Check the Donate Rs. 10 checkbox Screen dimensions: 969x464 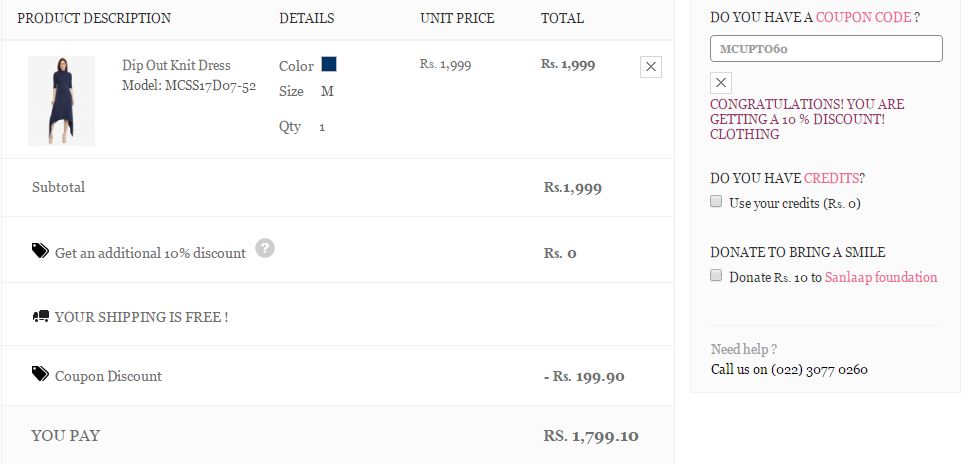click(716, 275)
